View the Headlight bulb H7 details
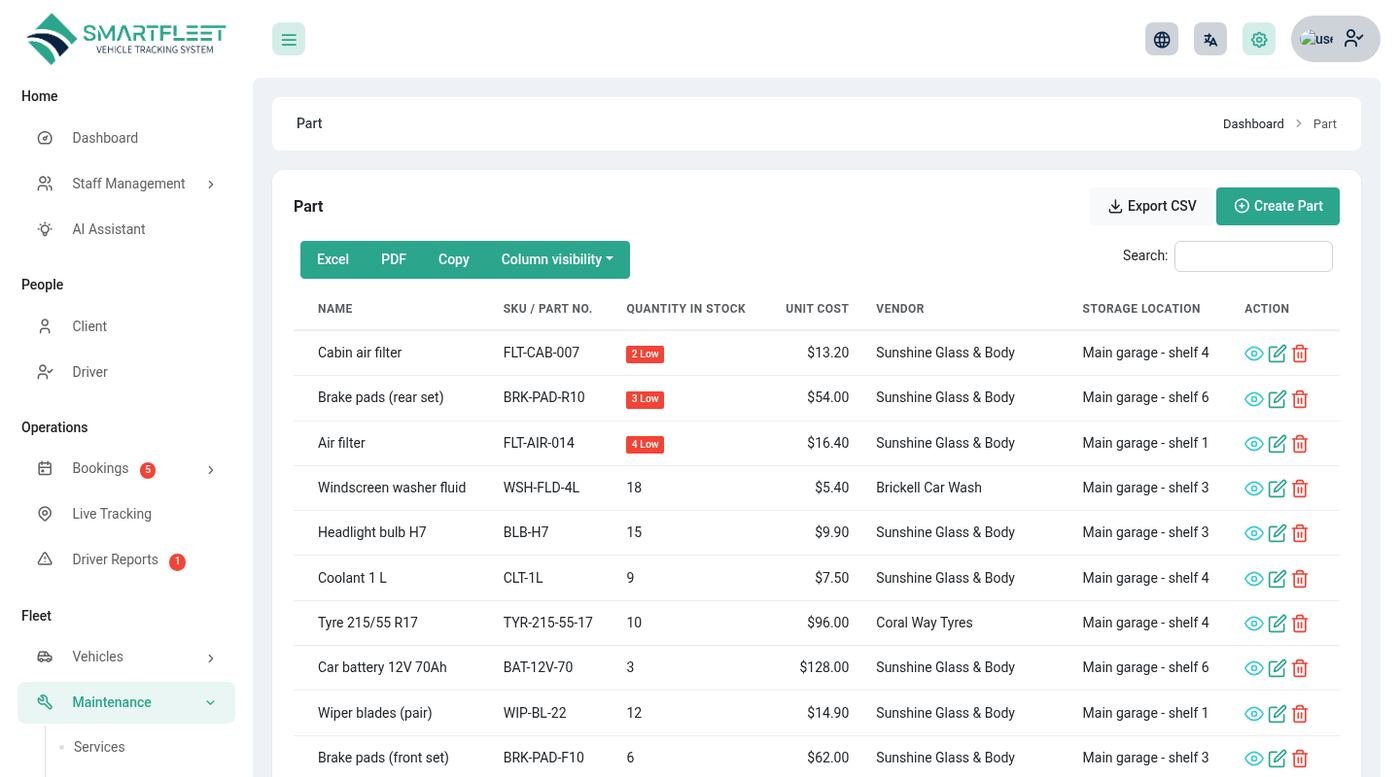Screen dimensions: 1400x777 coord(1254,534)
